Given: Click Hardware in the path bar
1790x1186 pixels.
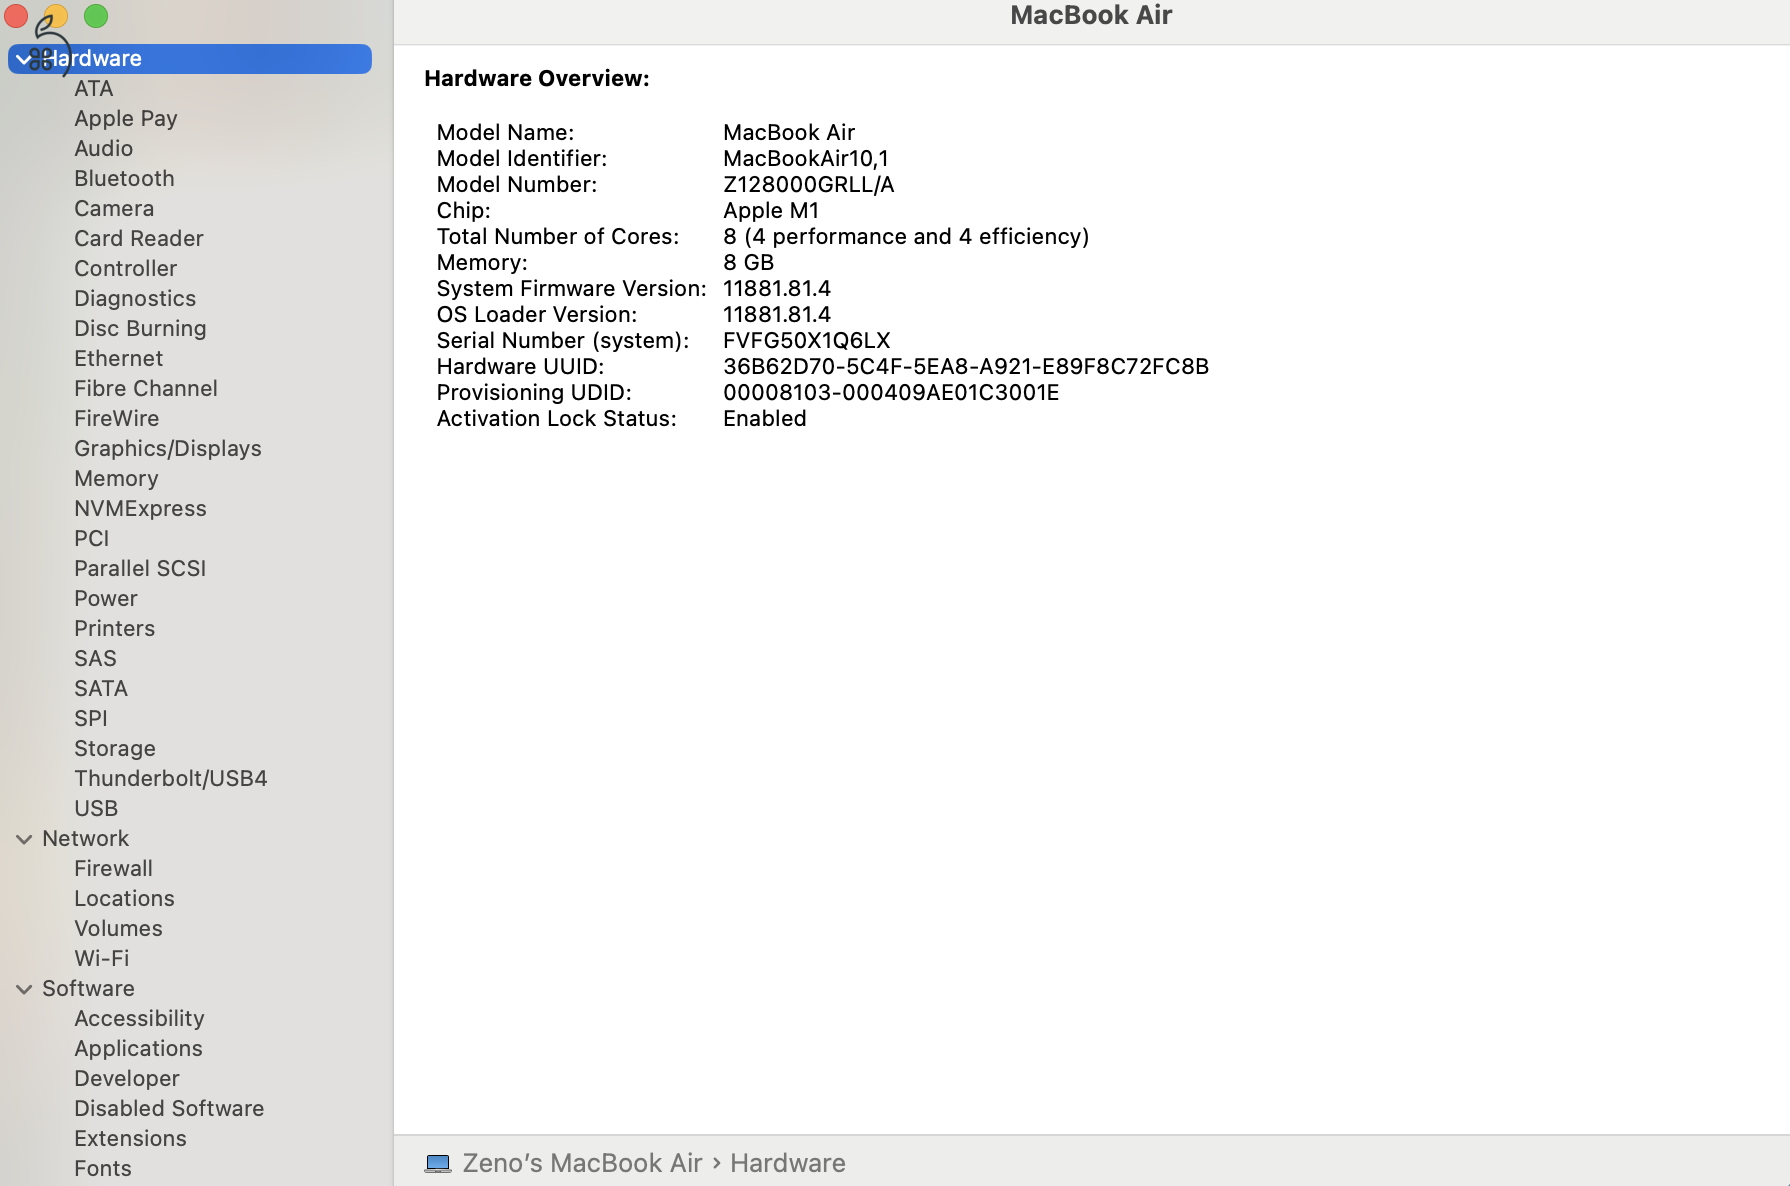Looking at the screenshot, I should pyautogui.click(x=787, y=1163).
